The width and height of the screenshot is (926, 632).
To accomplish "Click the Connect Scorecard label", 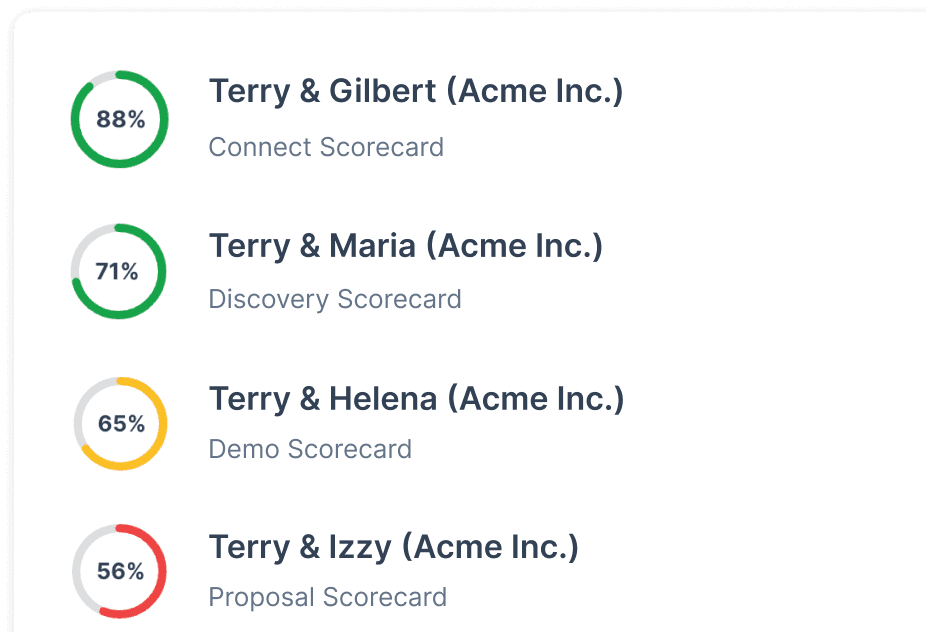I will tap(326, 147).
